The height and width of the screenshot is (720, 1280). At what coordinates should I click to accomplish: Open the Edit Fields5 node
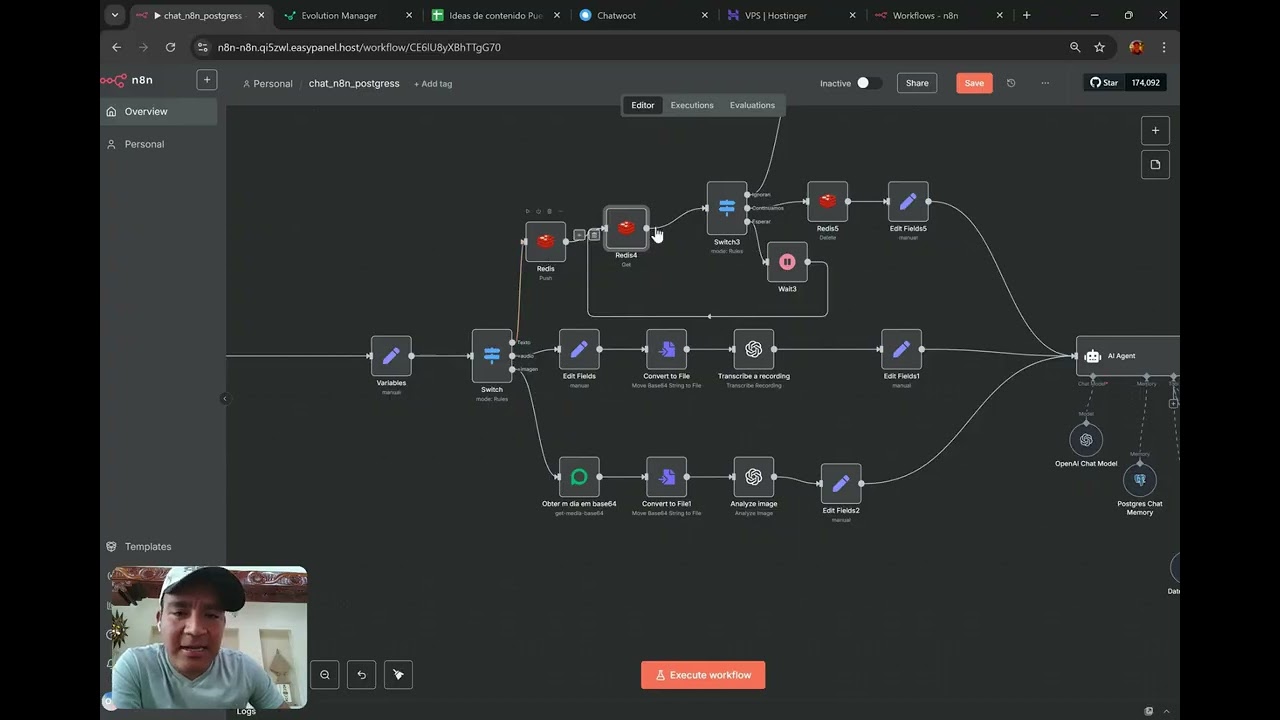point(908,201)
